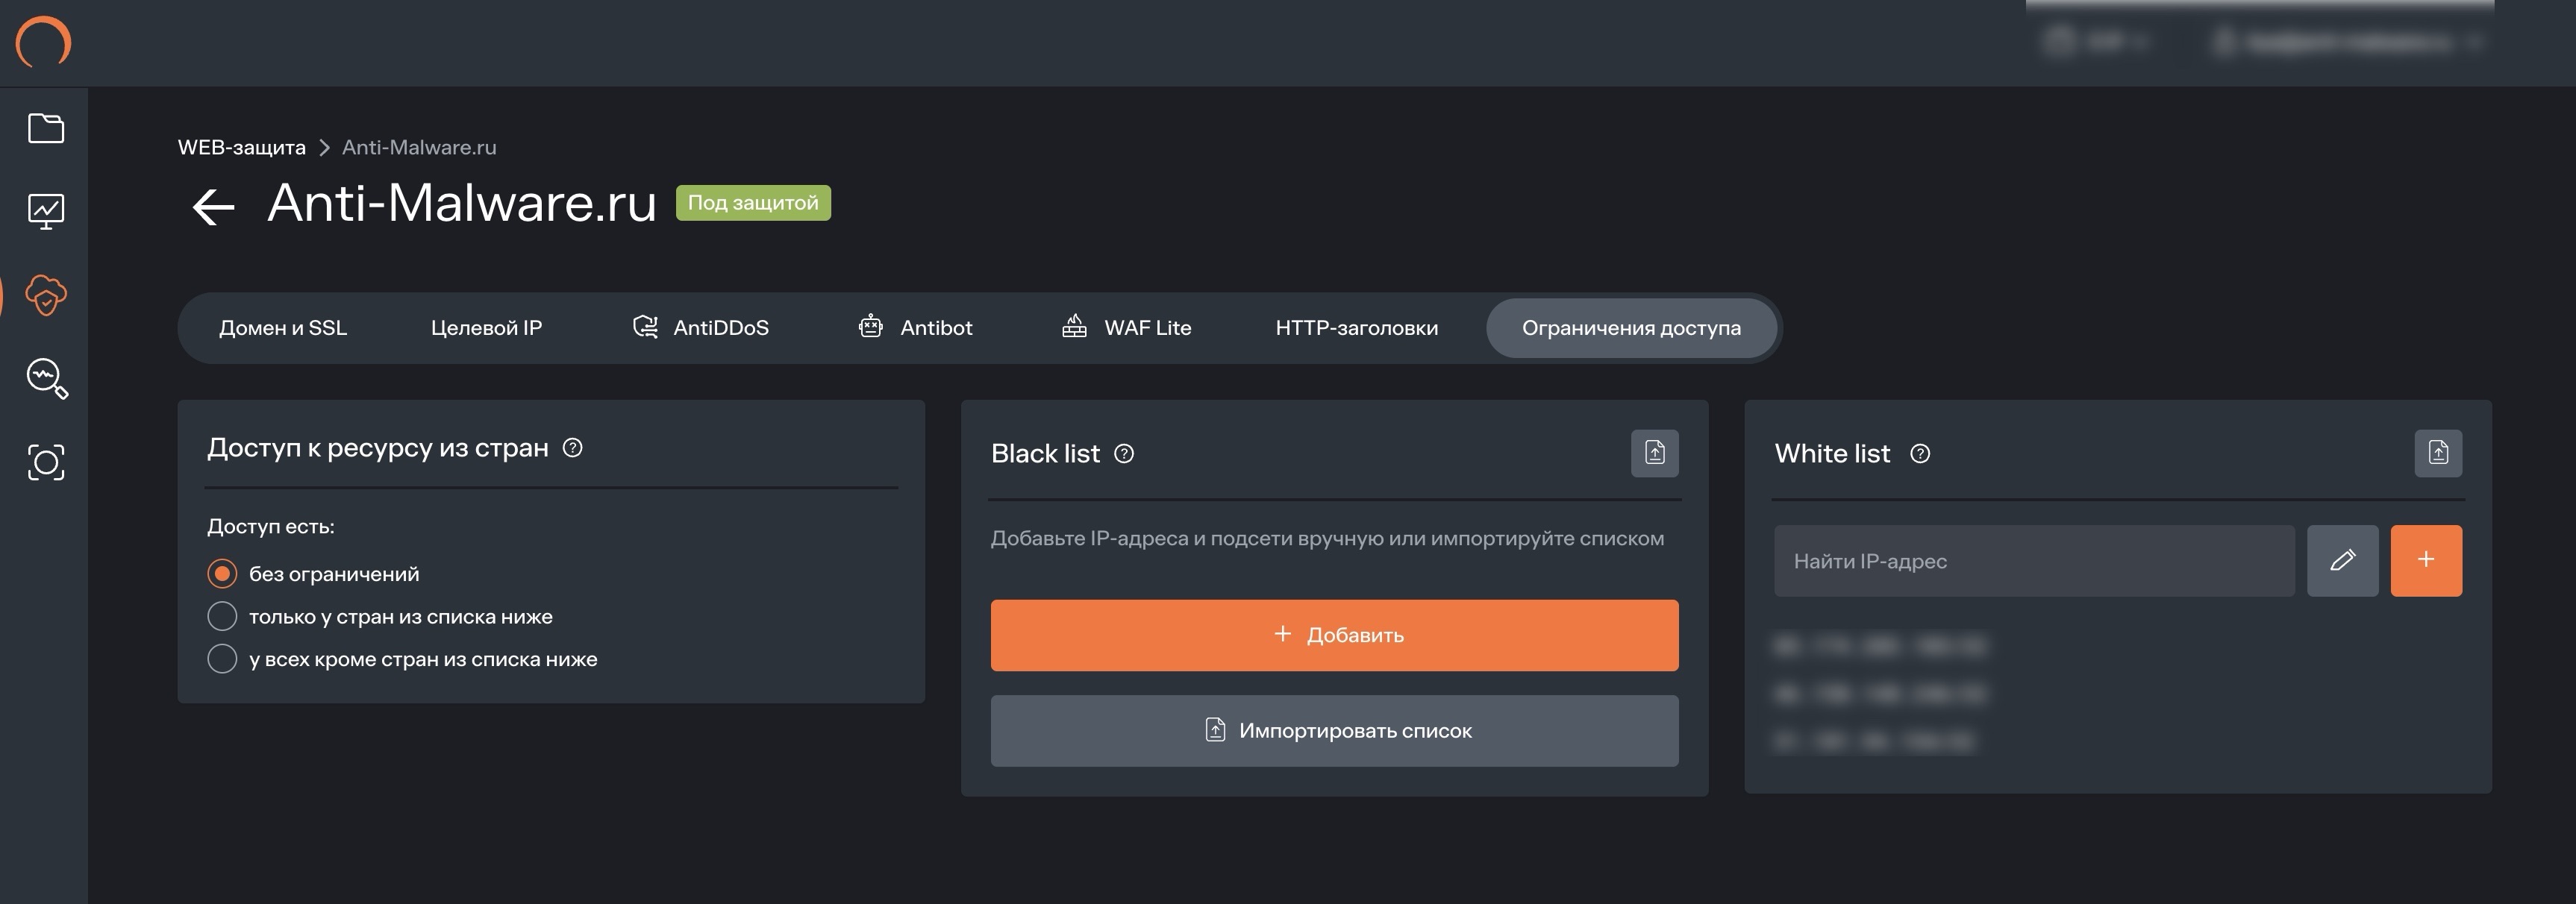Click the orange plus button in White list
The height and width of the screenshot is (904, 2576).
click(2425, 560)
